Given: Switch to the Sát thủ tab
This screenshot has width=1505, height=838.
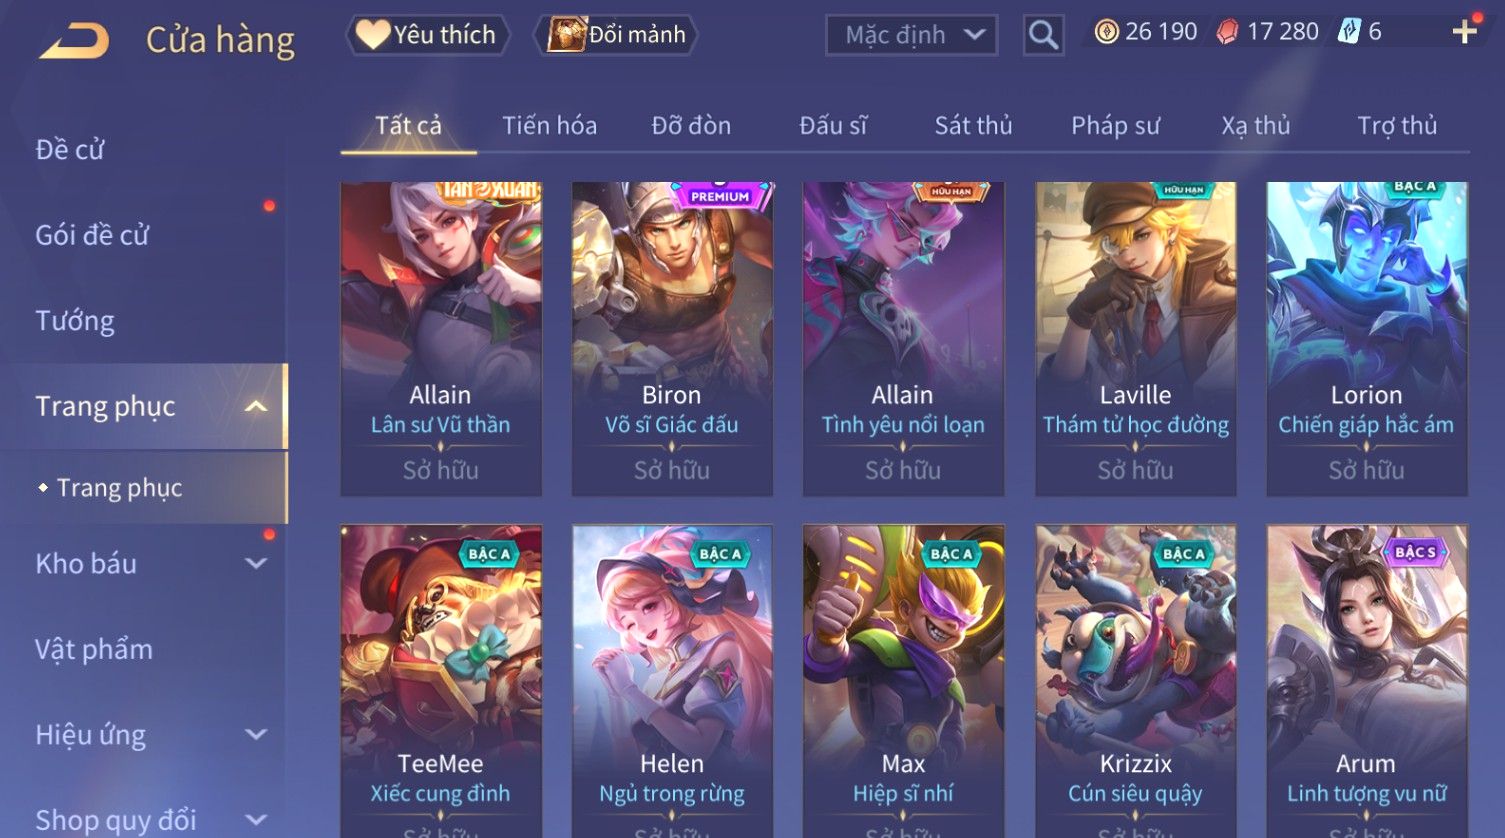Looking at the screenshot, I should [973, 126].
